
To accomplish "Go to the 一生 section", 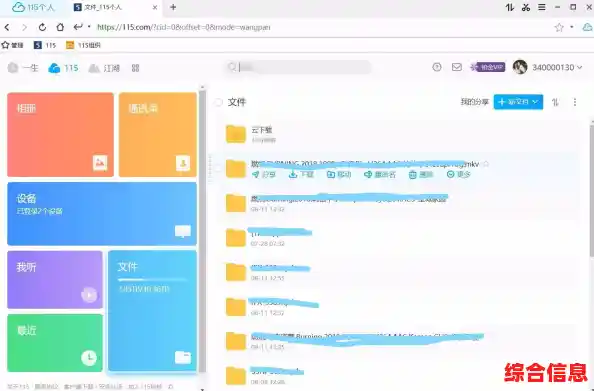I will 23,68.
